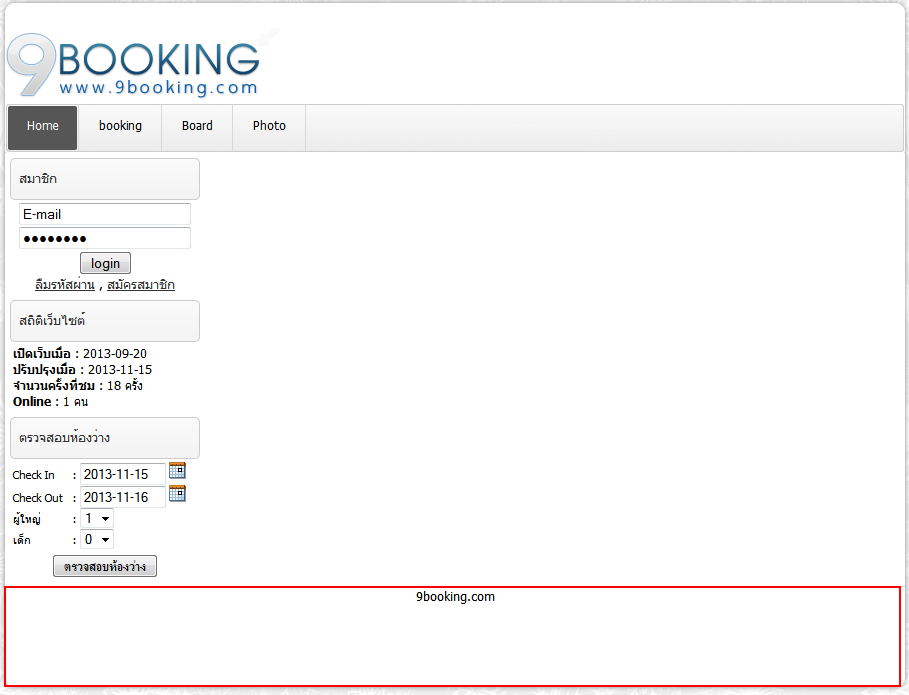The image size is (909, 695).
Task: Click the 2013-09-20 opening date text
Action: pos(115,354)
